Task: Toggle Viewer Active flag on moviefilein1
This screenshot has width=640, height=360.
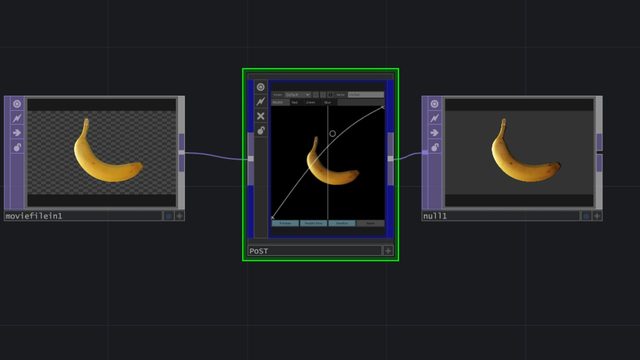Action: tap(17, 104)
